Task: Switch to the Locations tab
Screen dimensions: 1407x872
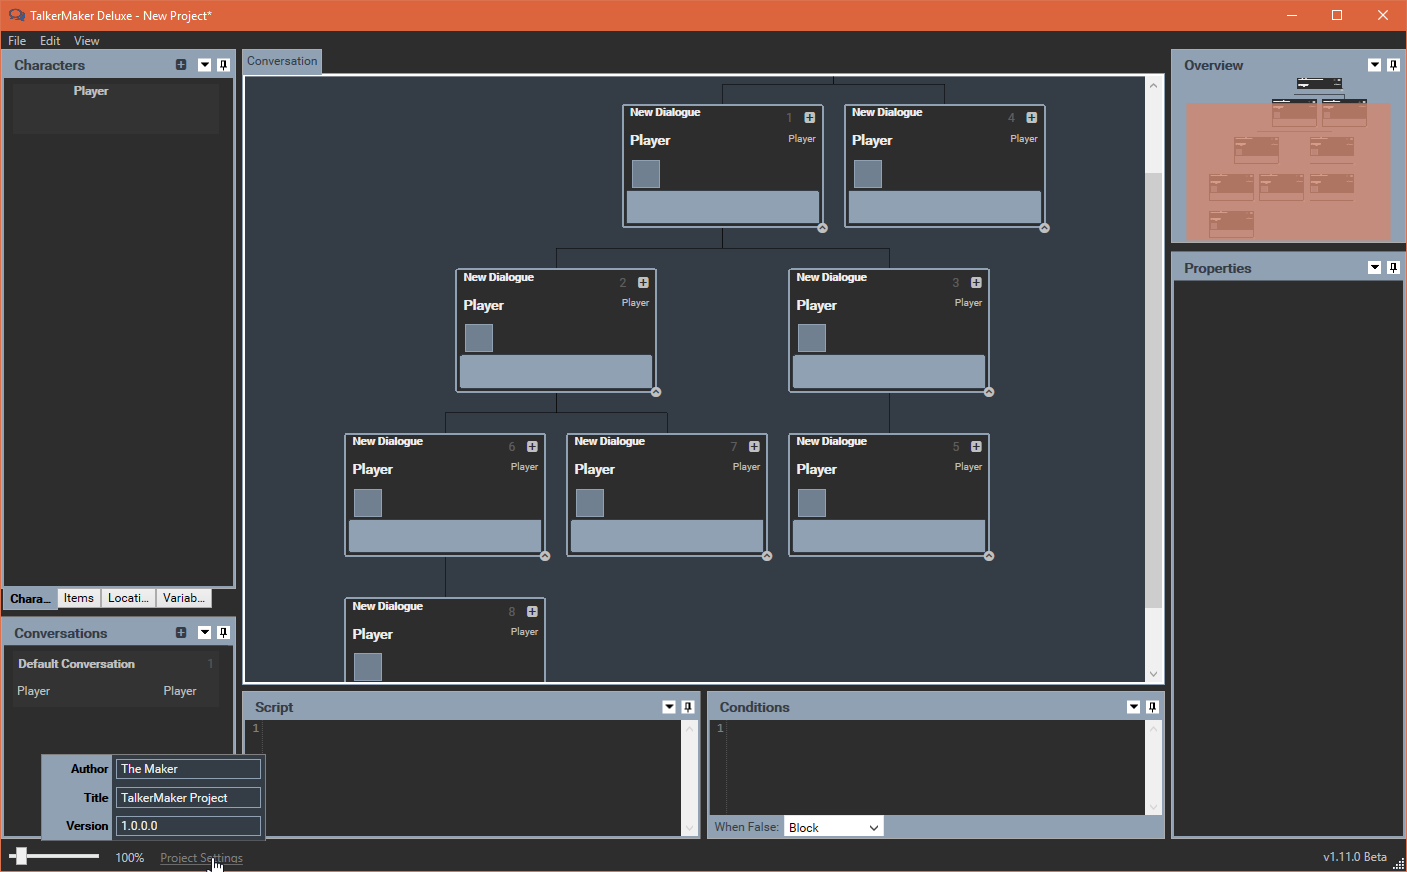Action: click(x=129, y=598)
